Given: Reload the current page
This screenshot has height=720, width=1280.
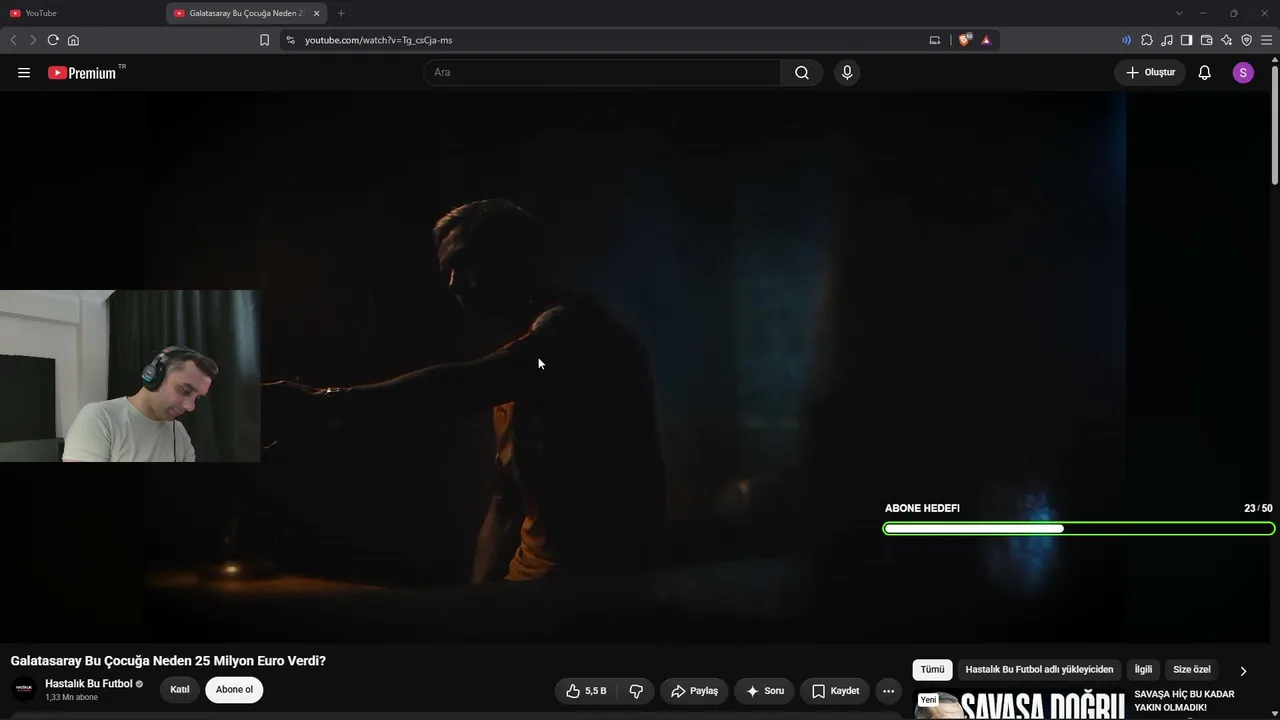Looking at the screenshot, I should (53, 40).
